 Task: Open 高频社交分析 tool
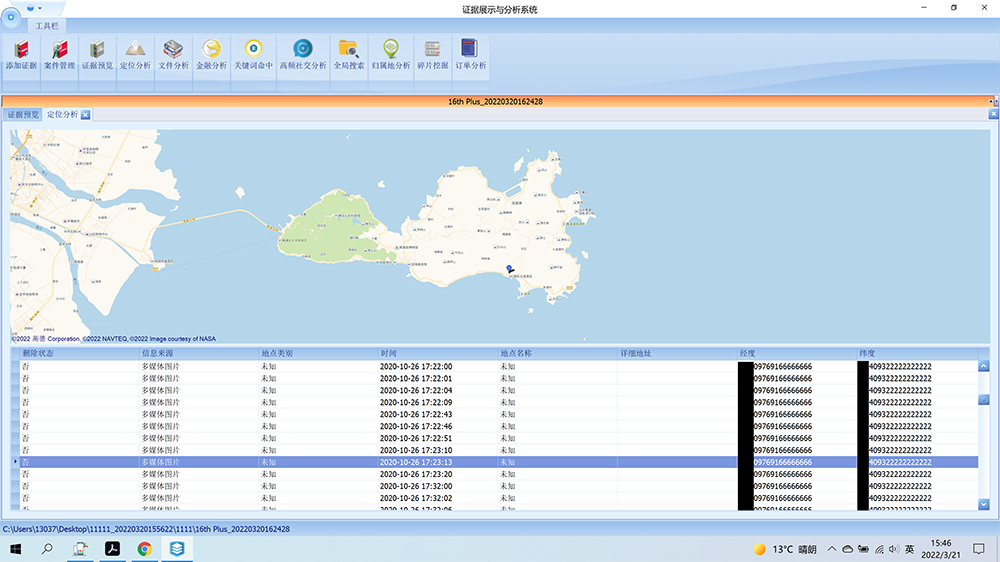(x=303, y=55)
